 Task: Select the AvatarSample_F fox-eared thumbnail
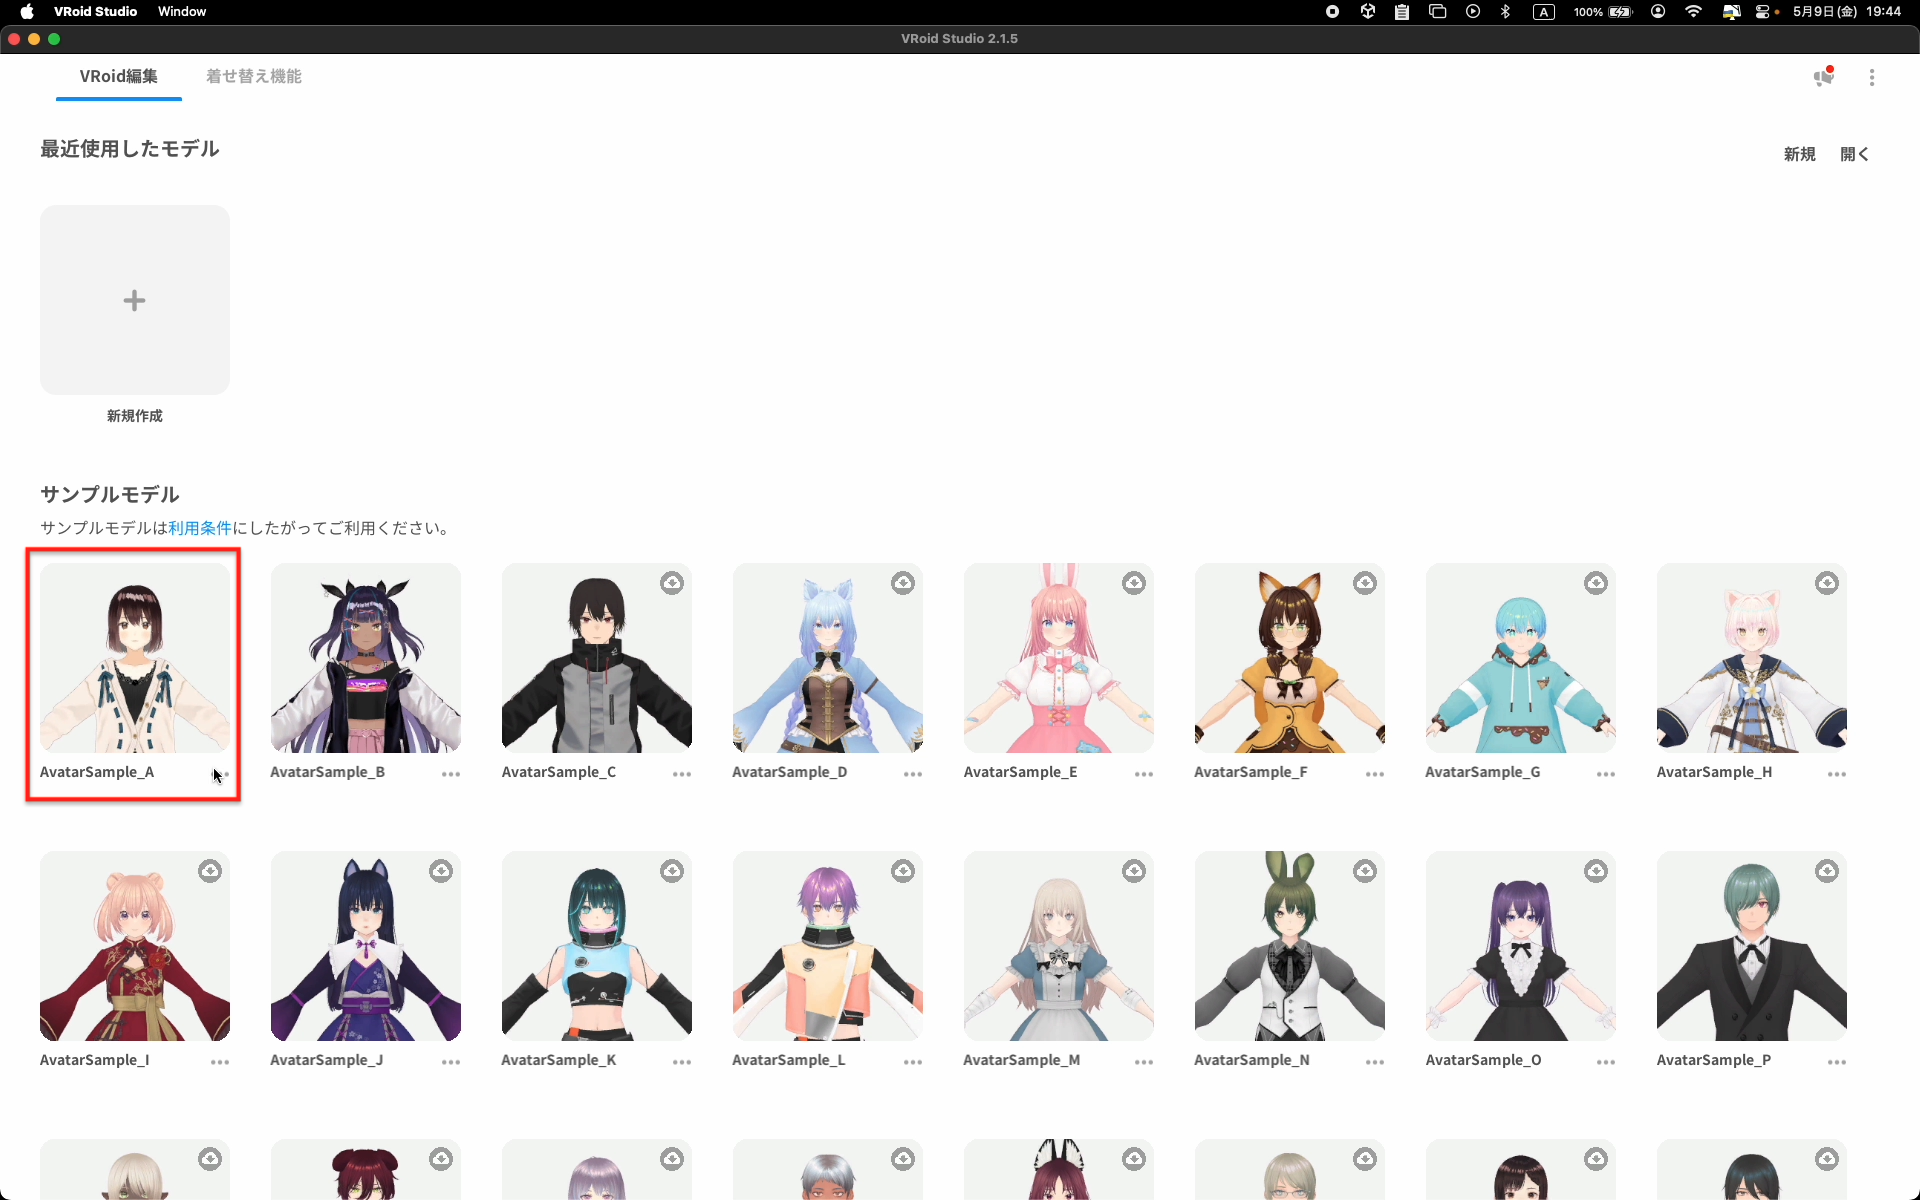[1290, 658]
